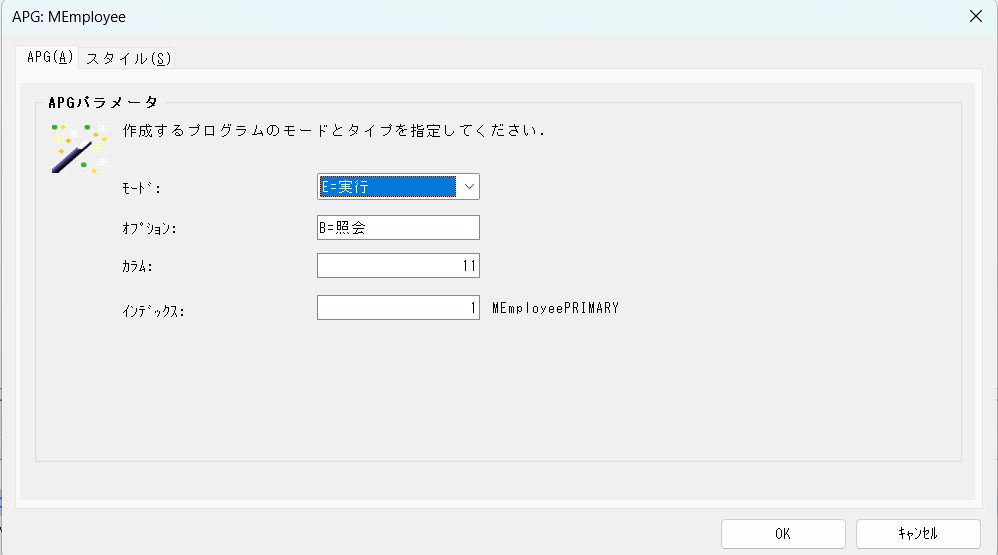Click the カラム field label
Viewport: 998px width, 555px height.
click(x=137, y=267)
